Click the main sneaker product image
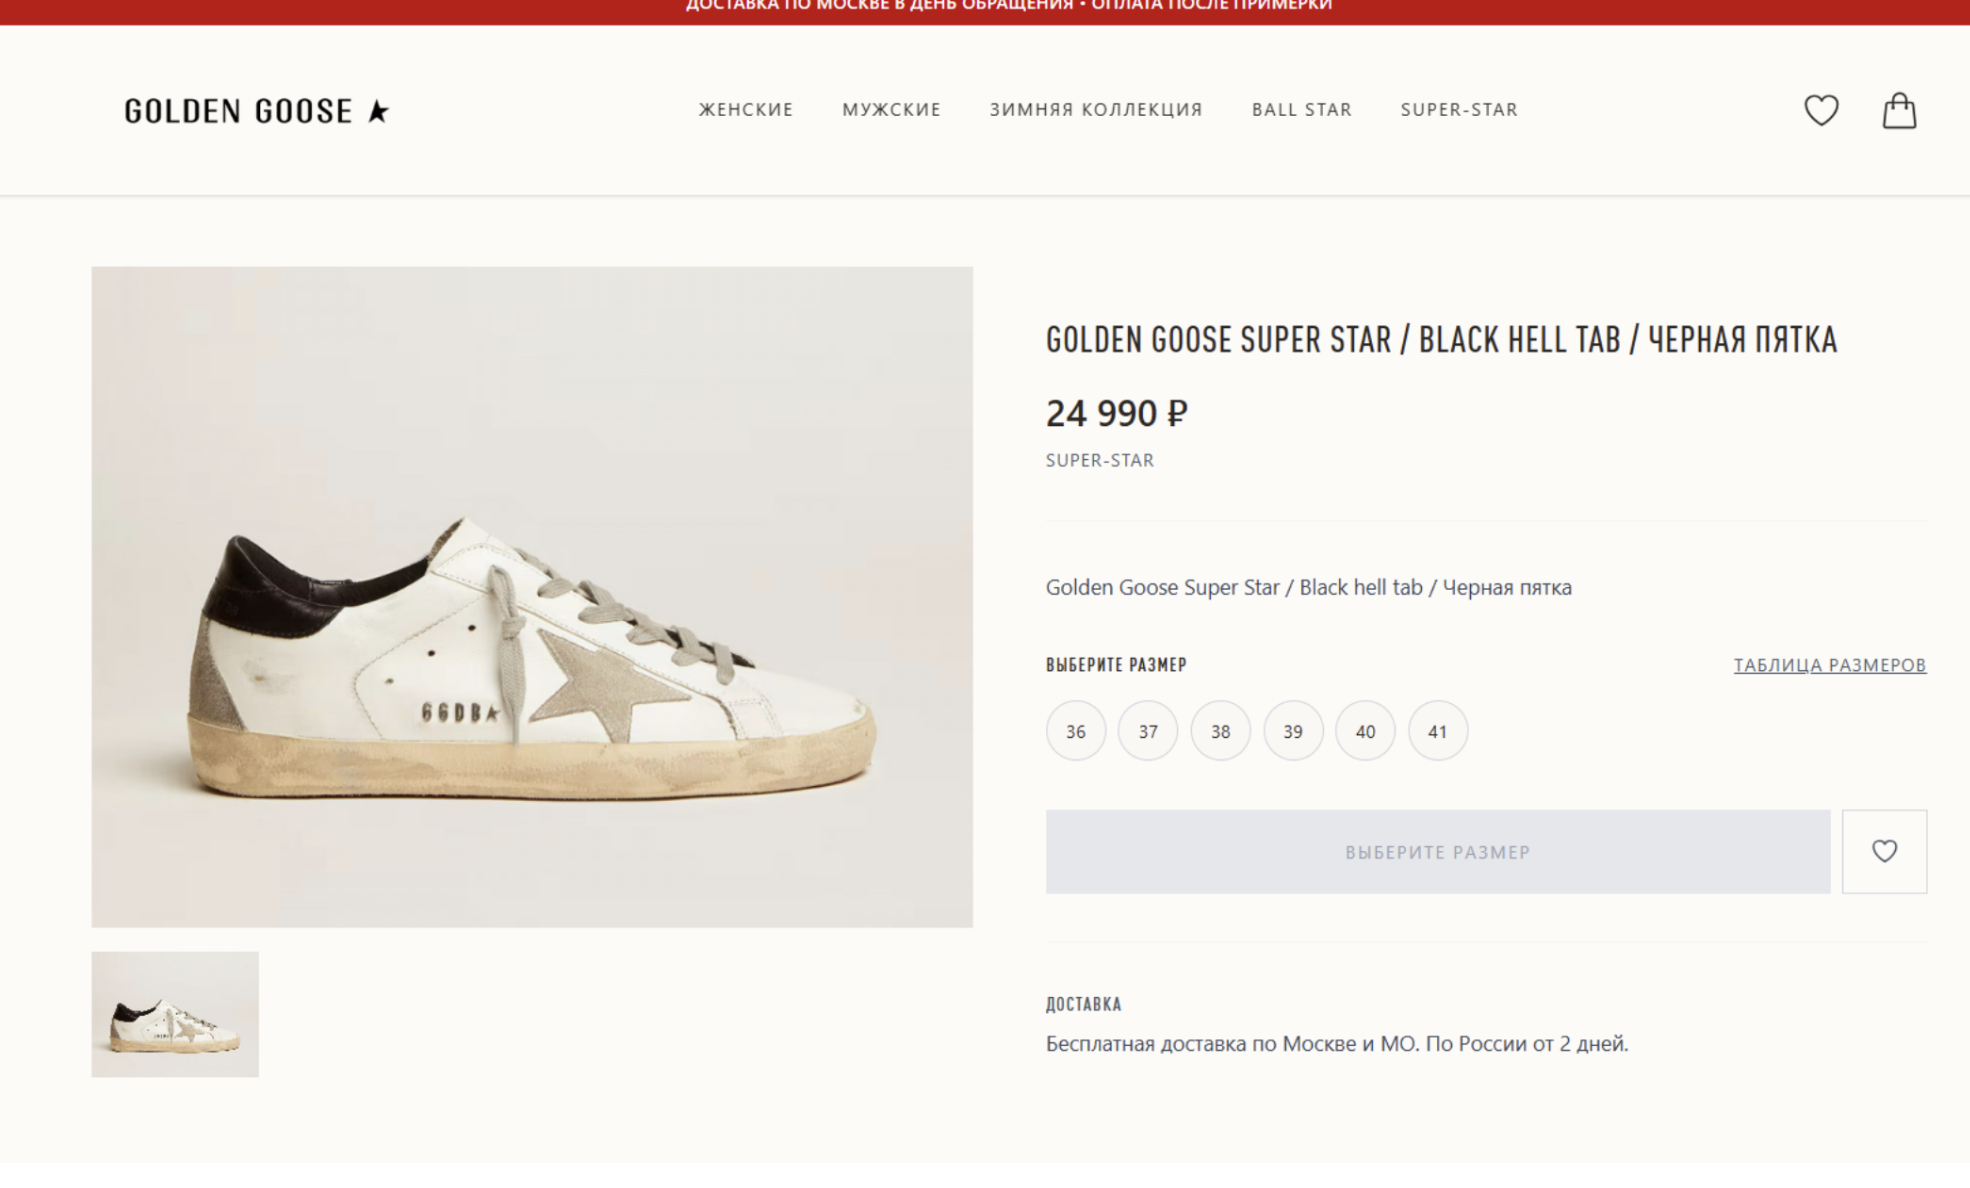Screen dimensions: 1970x1188 pyautogui.click(x=532, y=596)
